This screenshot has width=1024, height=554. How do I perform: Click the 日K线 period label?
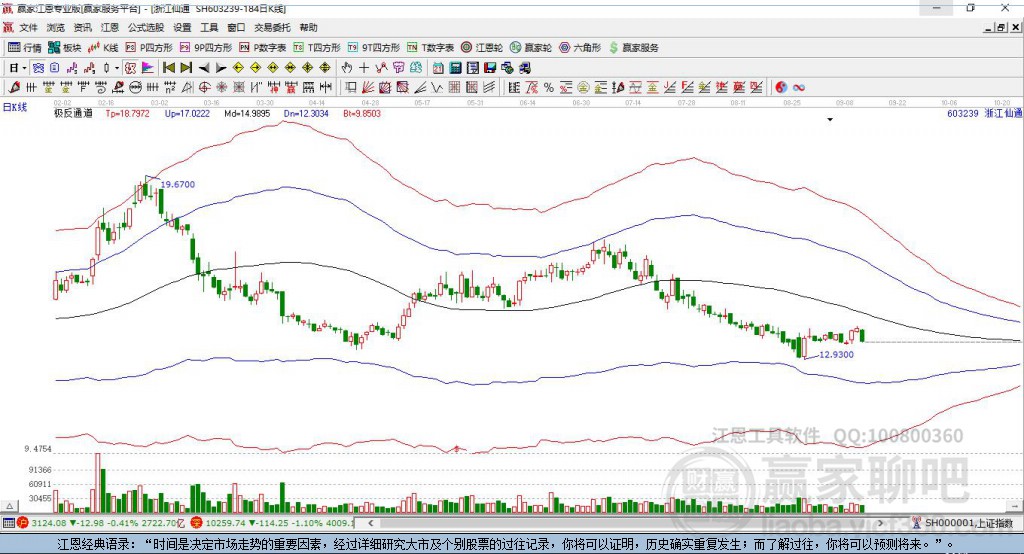click(14, 107)
